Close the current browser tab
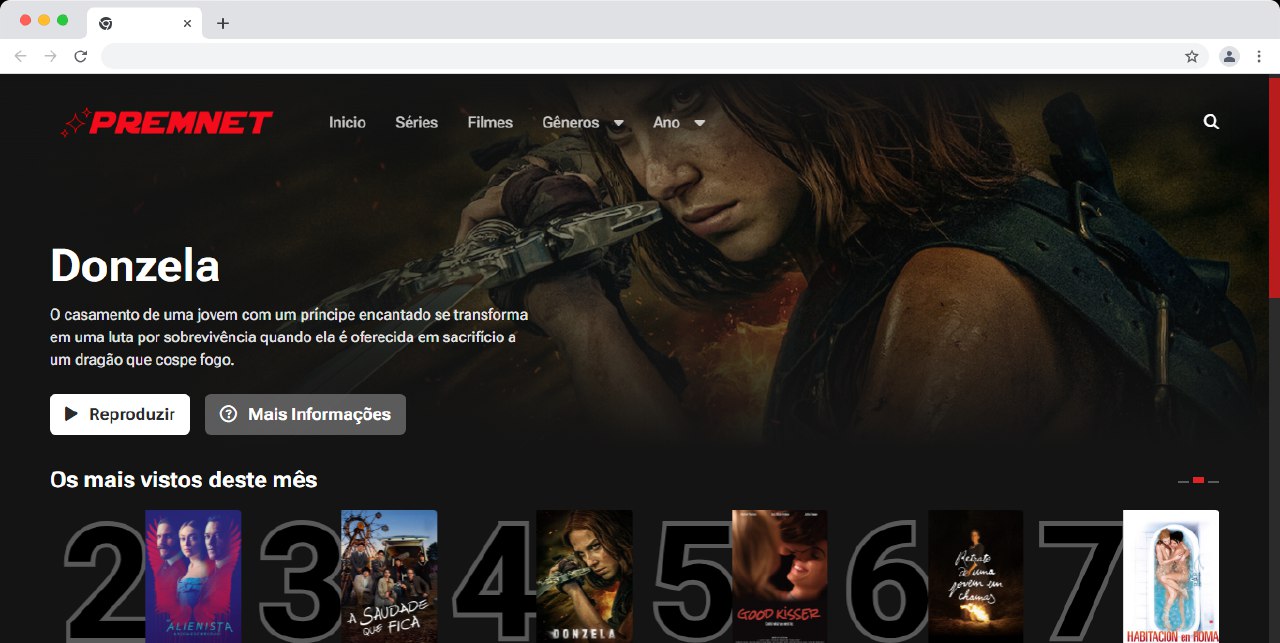Viewport: 1280px width, 643px height. [187, 23]
